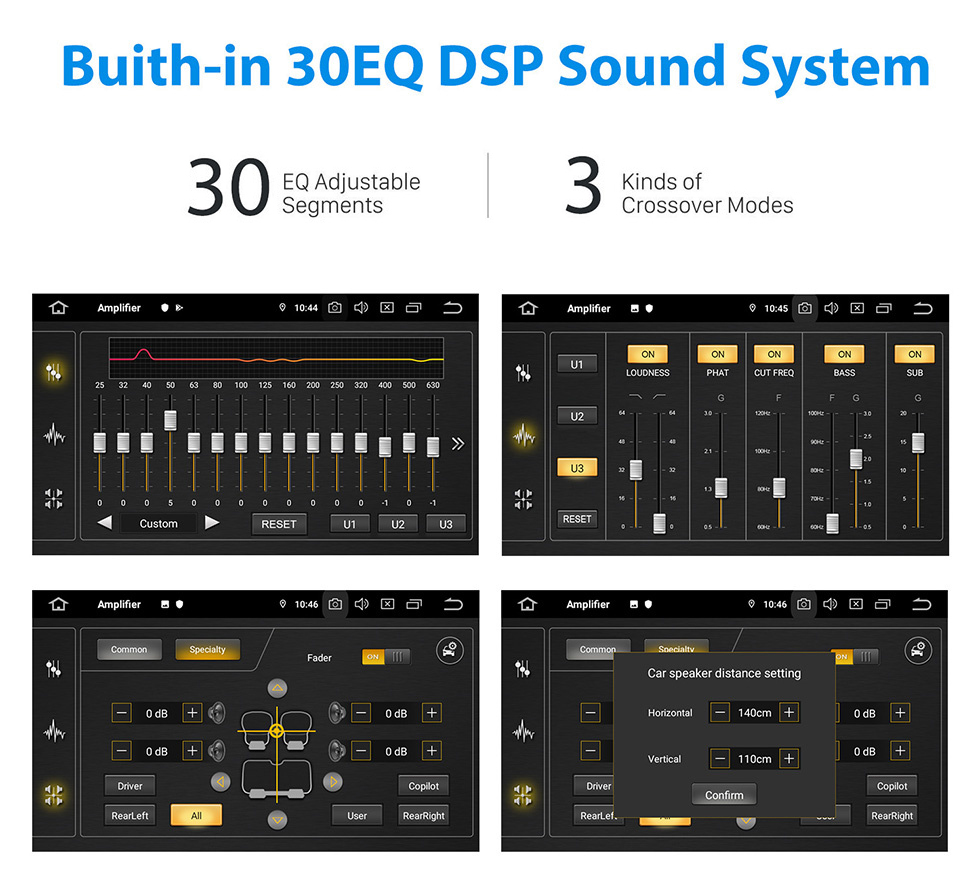
Task: Tap home icon in loudness settings screen
Action: [528, 308]
